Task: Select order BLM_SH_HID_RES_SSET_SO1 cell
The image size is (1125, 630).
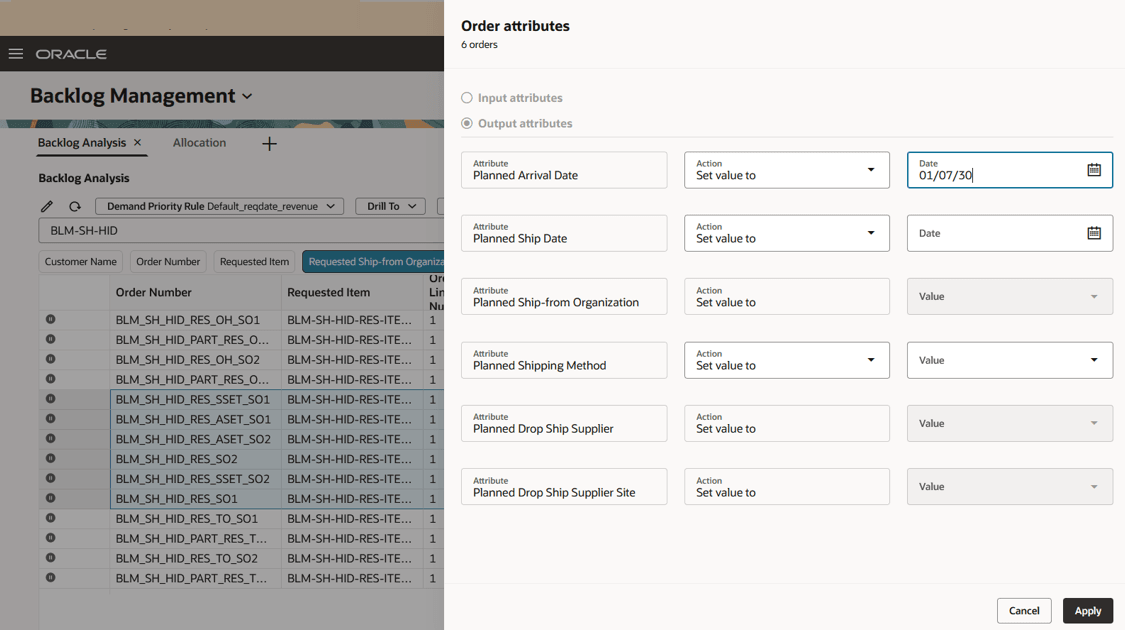Action: (x=195, y=399)
